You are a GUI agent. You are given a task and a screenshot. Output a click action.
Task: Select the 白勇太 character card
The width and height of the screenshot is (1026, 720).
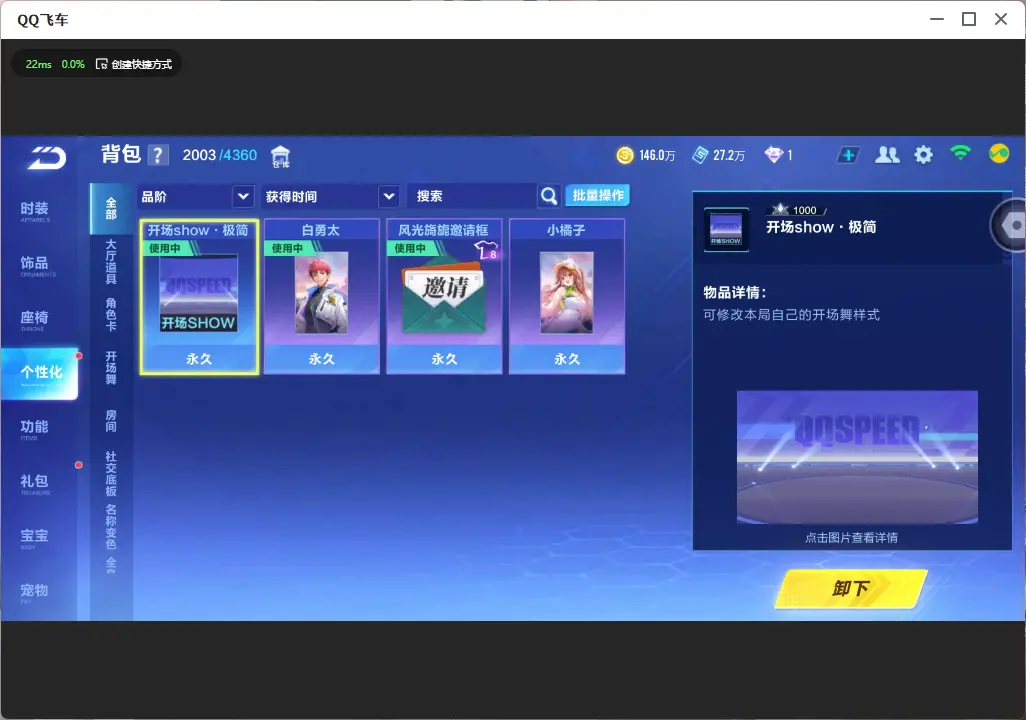point(321,297)
